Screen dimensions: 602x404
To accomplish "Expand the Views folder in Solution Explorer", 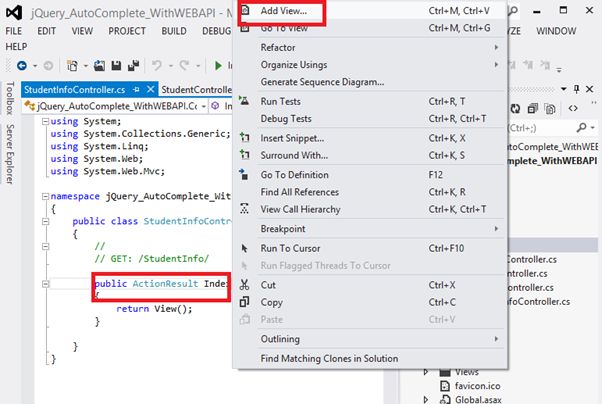I will (426, 372).
